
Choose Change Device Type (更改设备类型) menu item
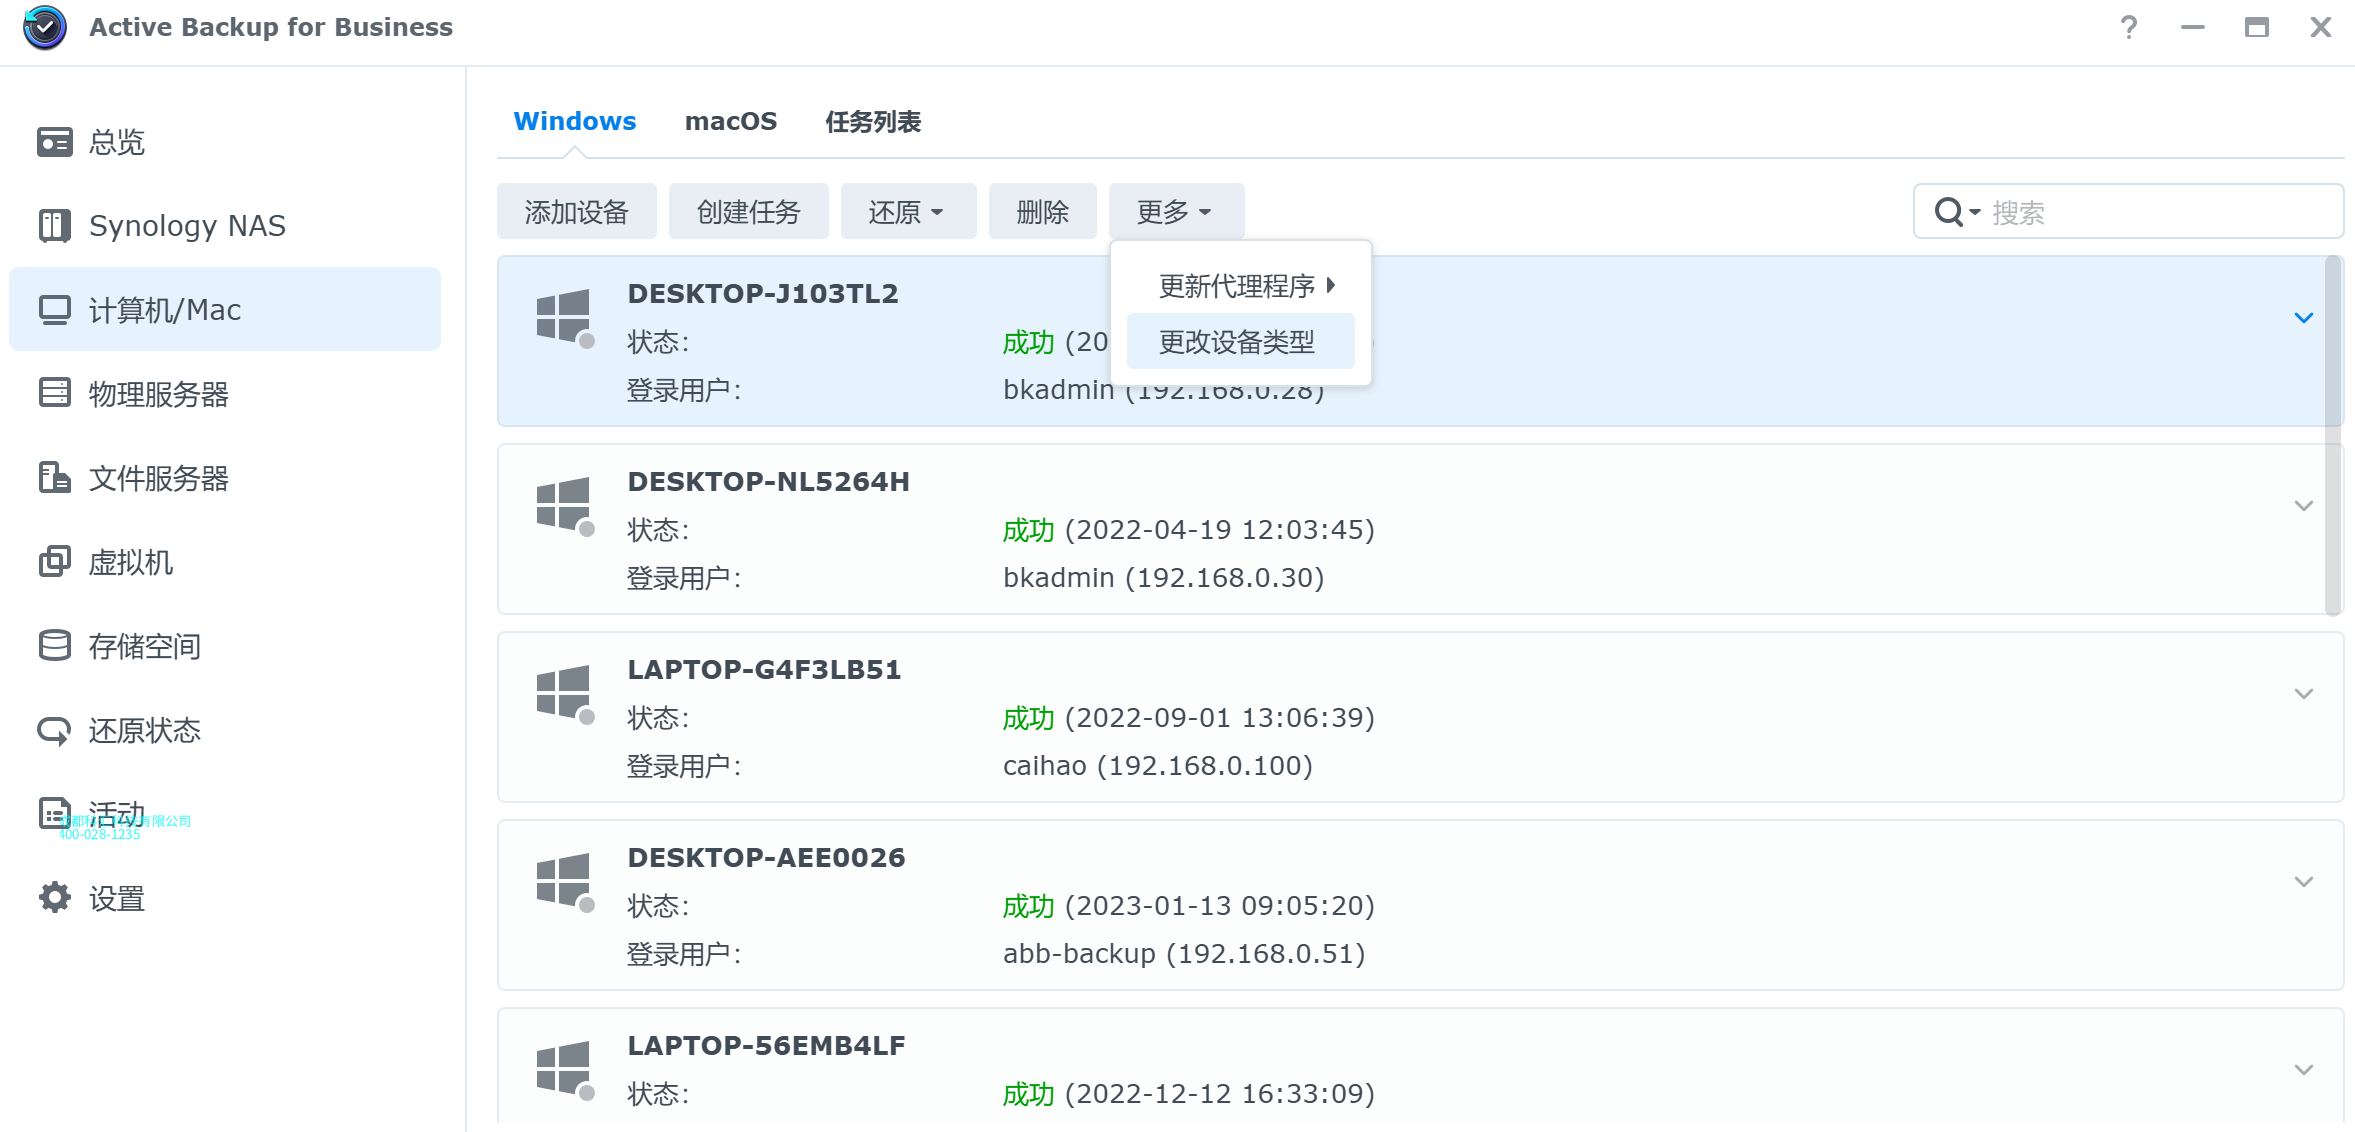point(1238,342)
